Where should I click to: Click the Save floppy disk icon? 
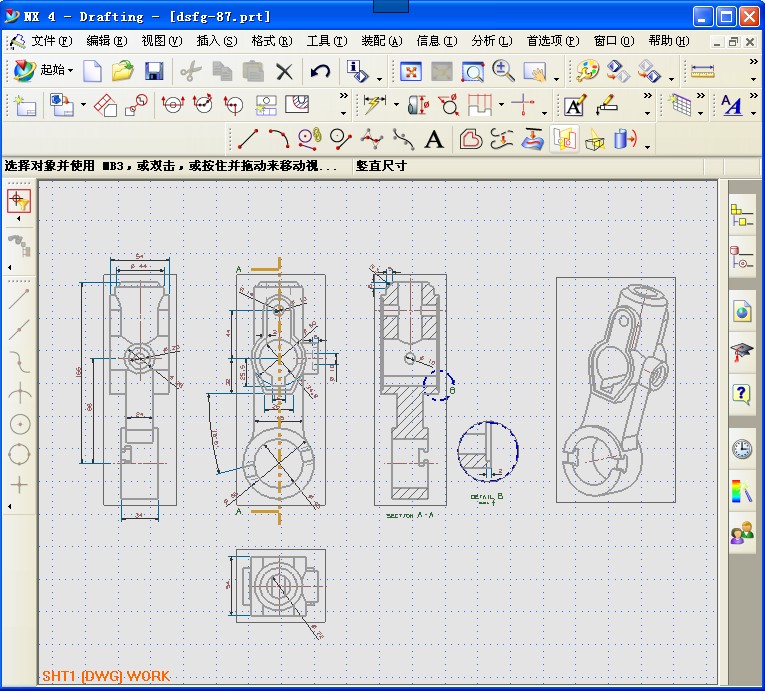coord(154,71)
